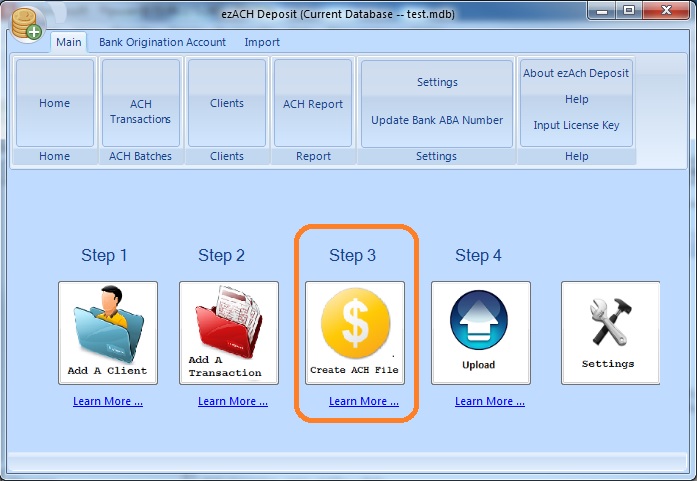Click the ezACH coin application logo
The width and height of the screenshot is (697, 481).
point(27,23)
